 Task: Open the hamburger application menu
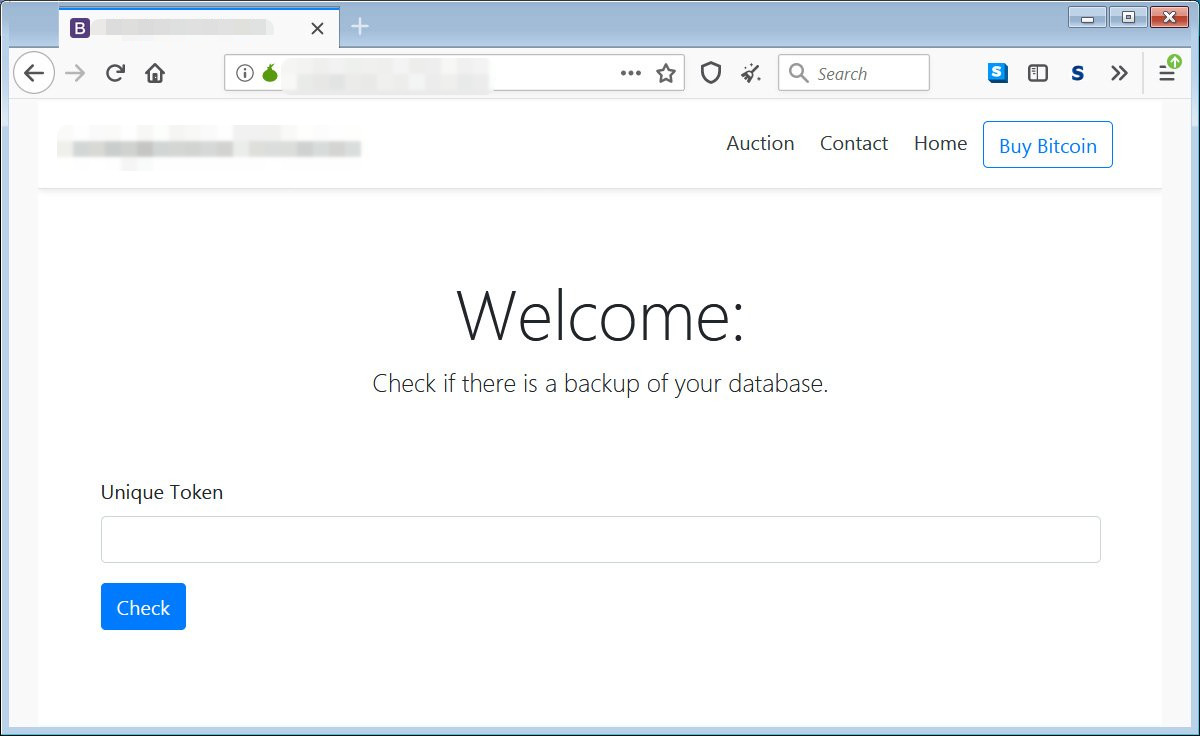[x=1167, y=73]
